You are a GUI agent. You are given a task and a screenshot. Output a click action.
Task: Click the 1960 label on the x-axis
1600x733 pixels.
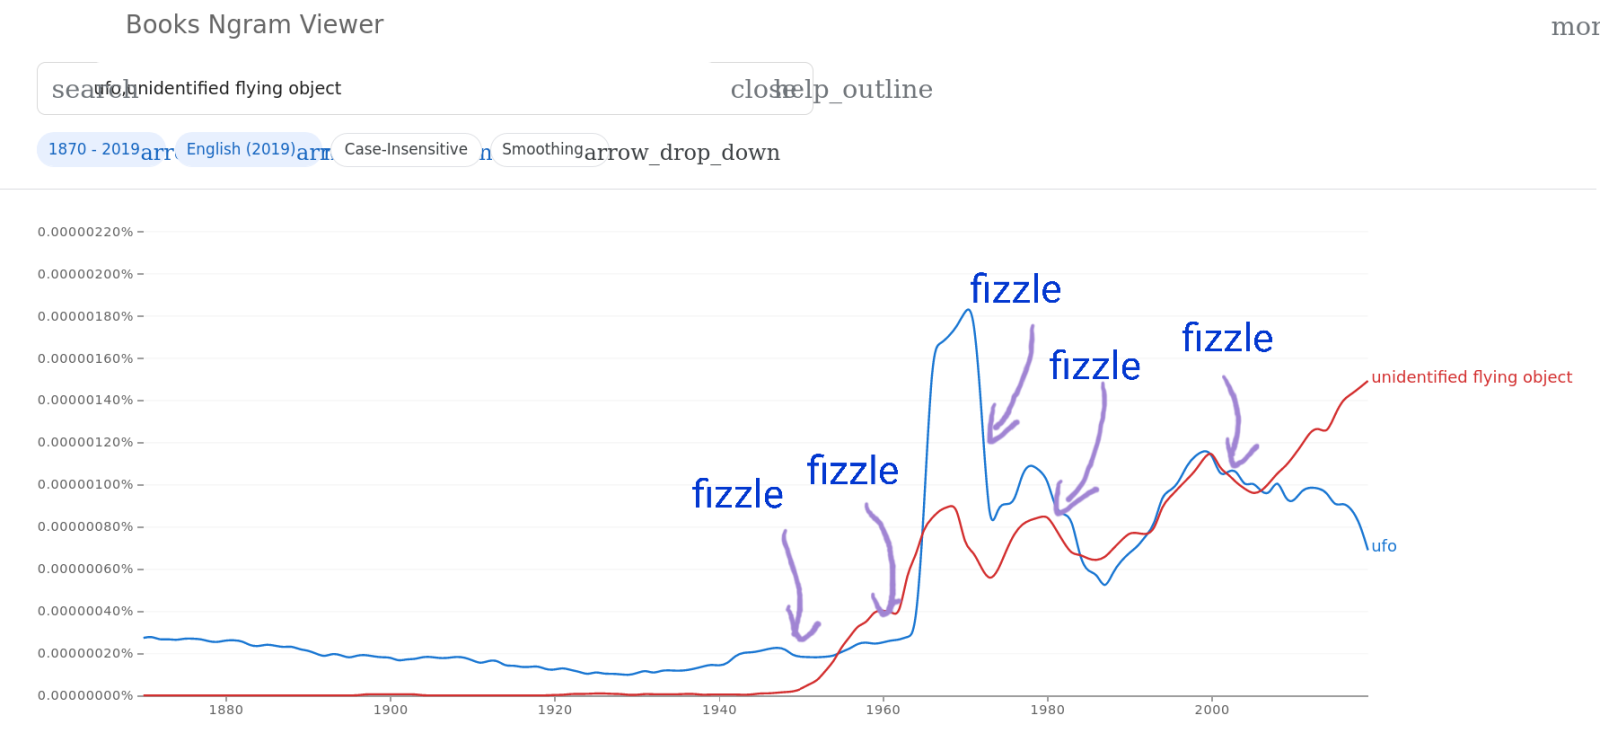(883, 710)
